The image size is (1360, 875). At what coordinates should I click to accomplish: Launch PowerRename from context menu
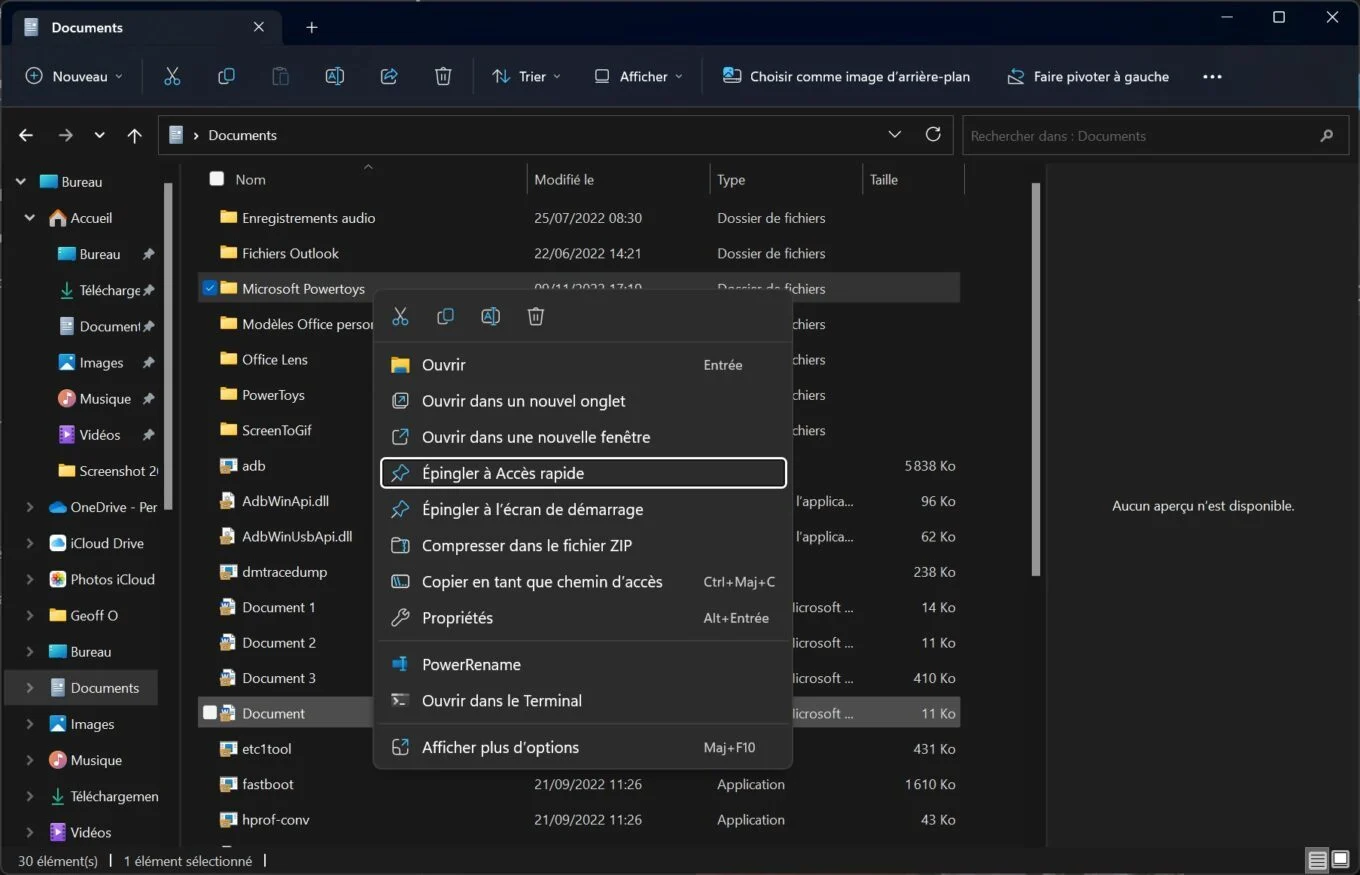click(x=583, y=664)
